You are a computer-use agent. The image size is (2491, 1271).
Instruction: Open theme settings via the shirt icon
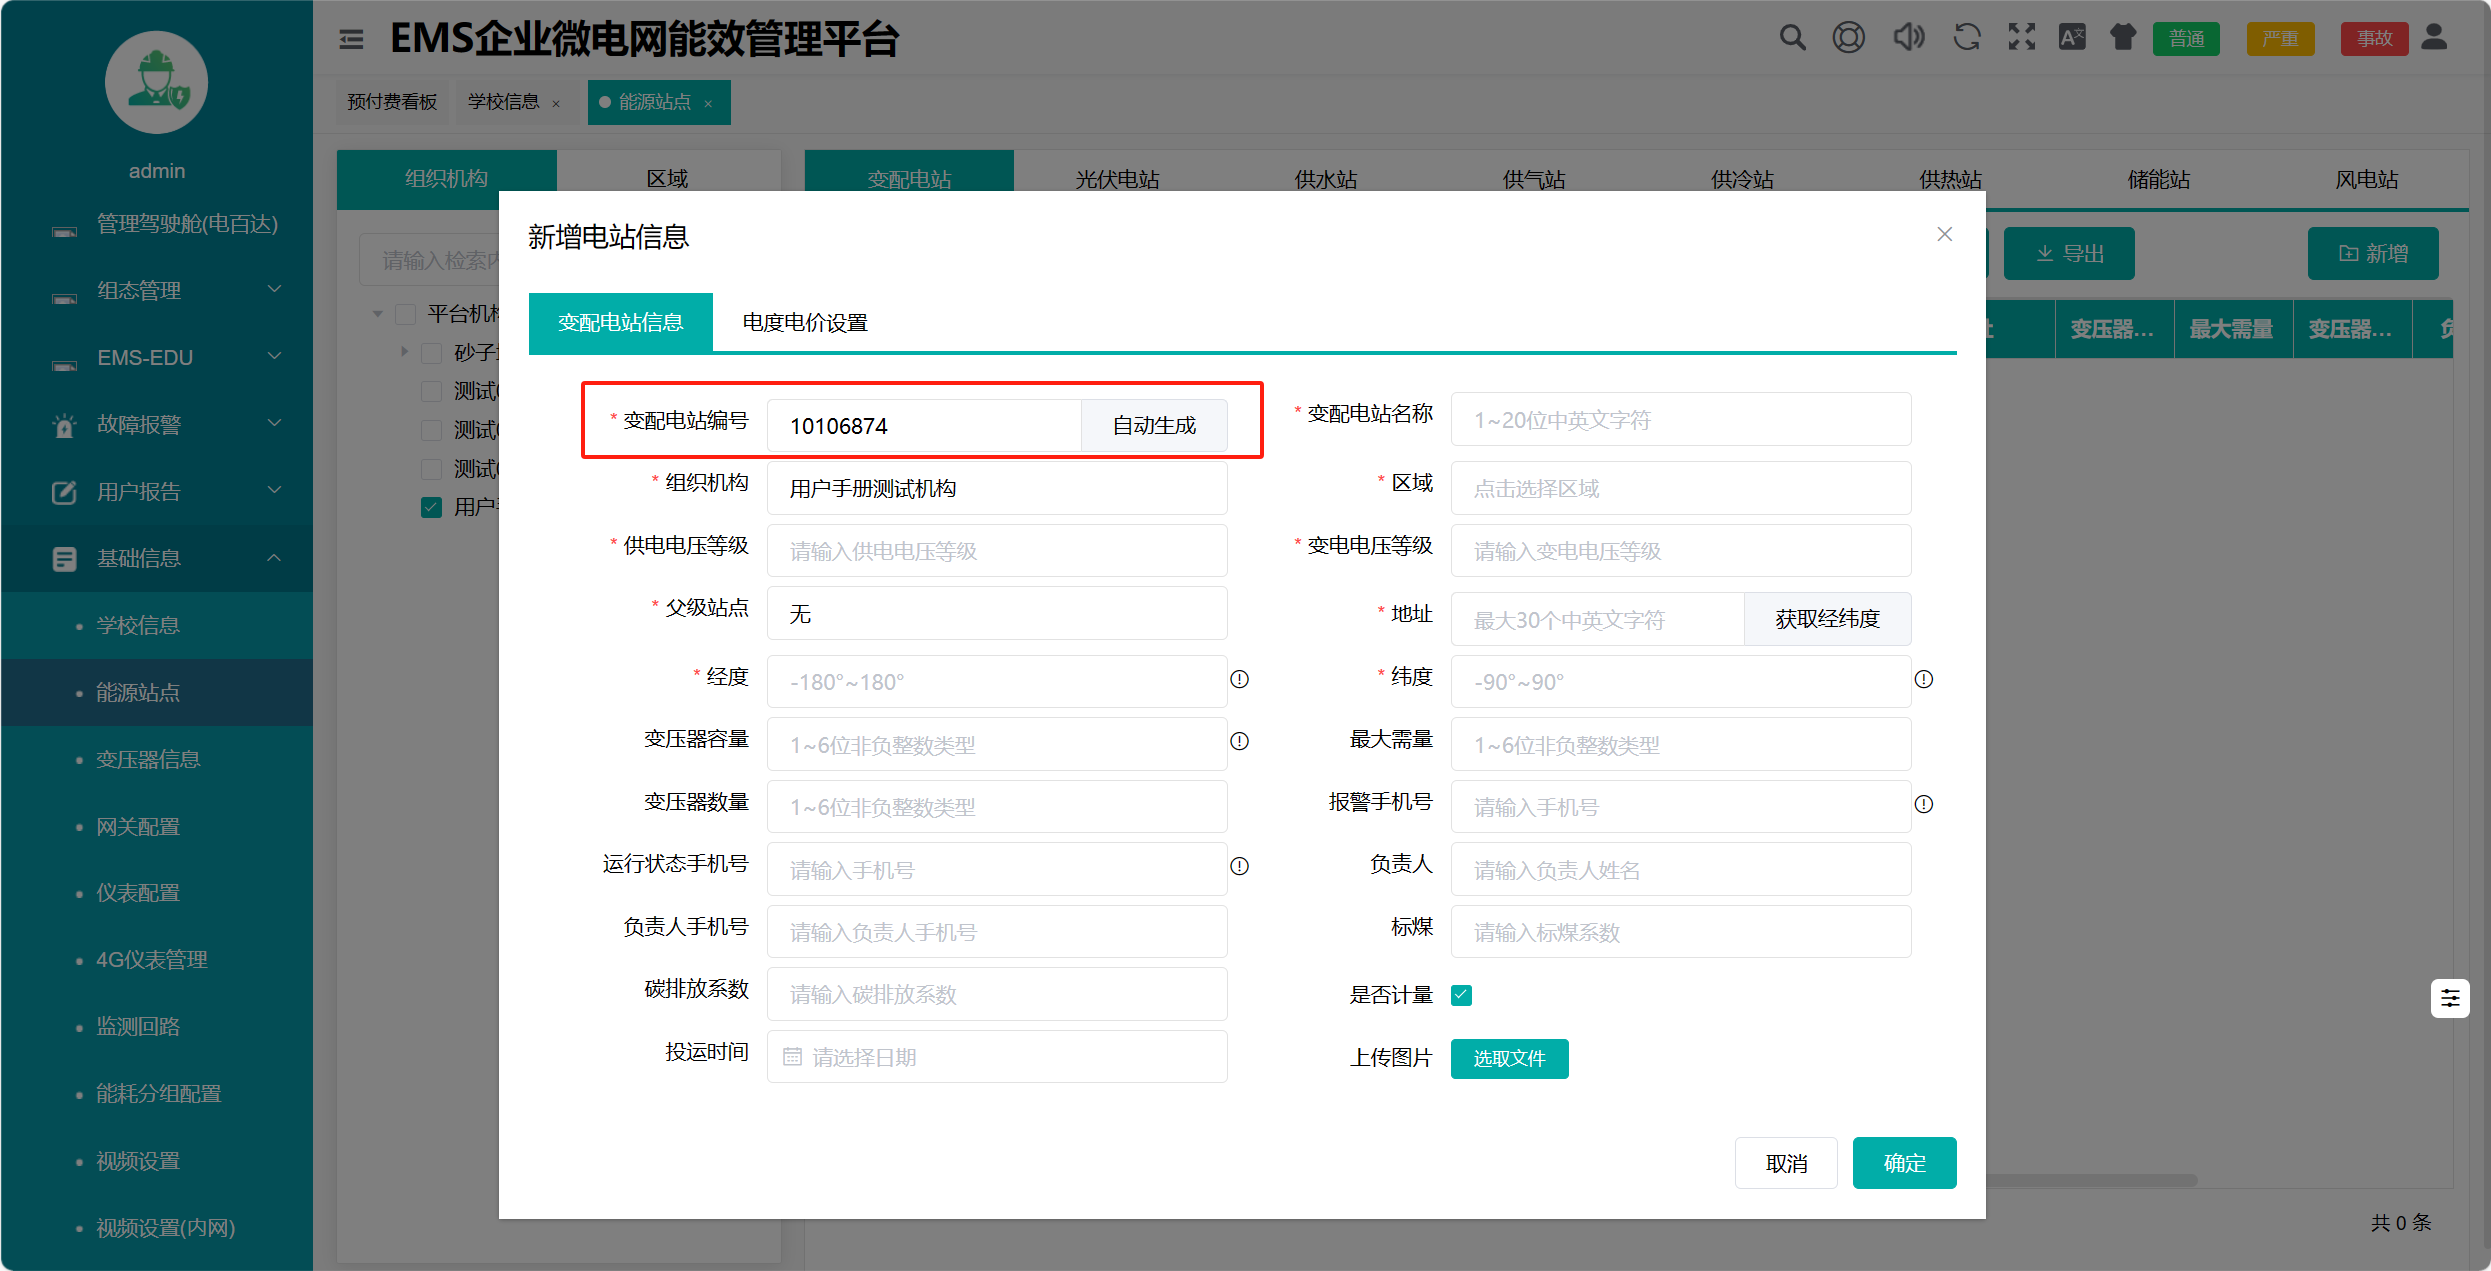2122,38
